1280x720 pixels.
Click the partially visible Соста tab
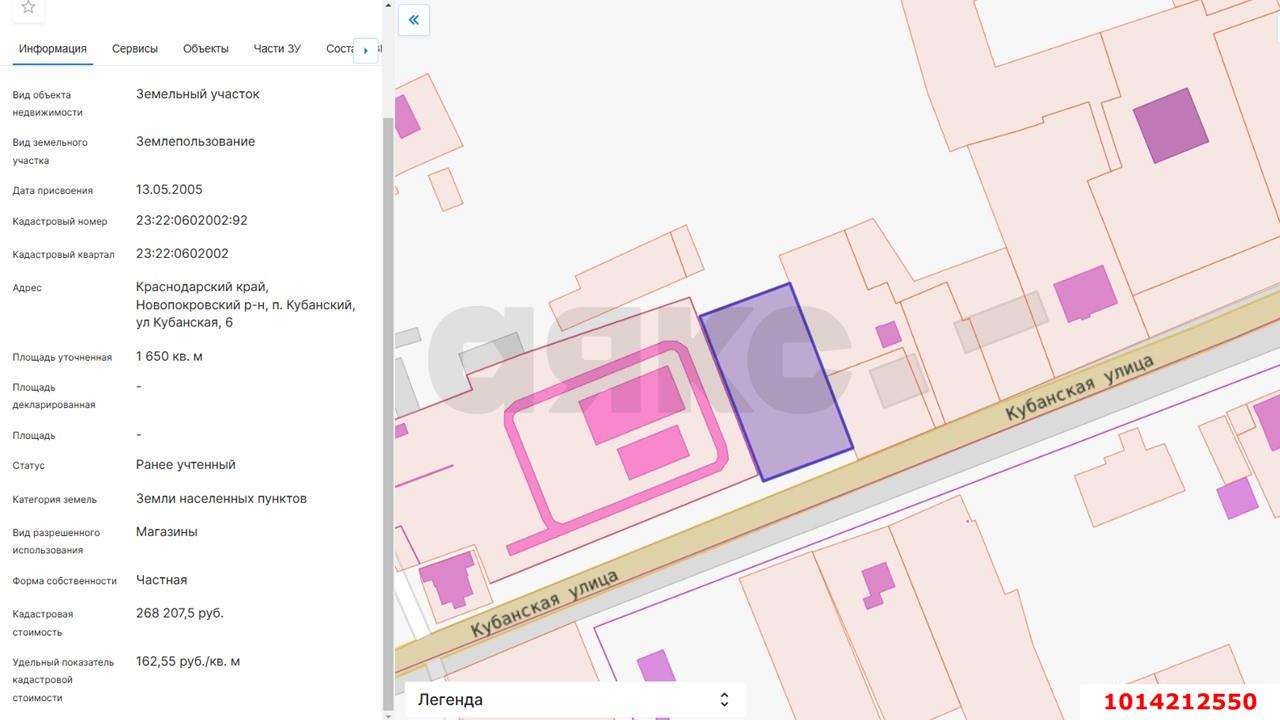point(339,49)
